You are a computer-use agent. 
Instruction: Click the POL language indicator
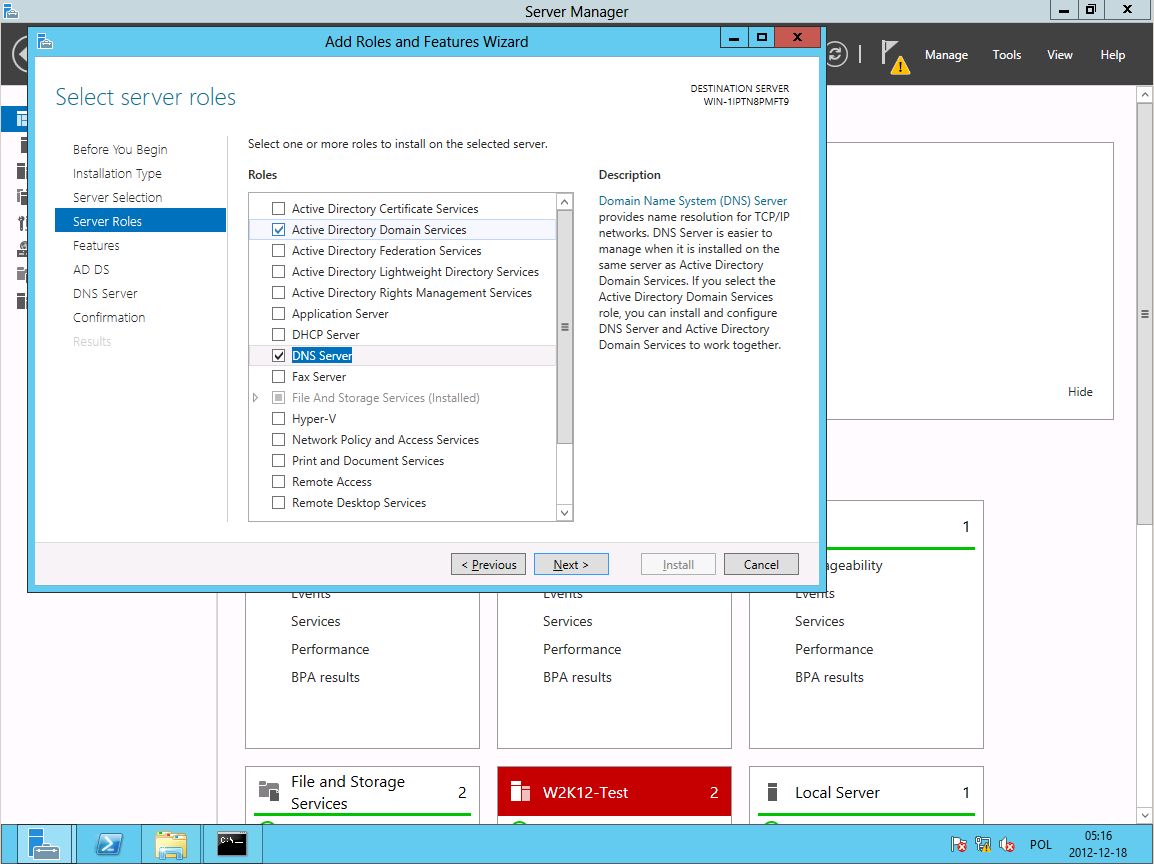1040,844
